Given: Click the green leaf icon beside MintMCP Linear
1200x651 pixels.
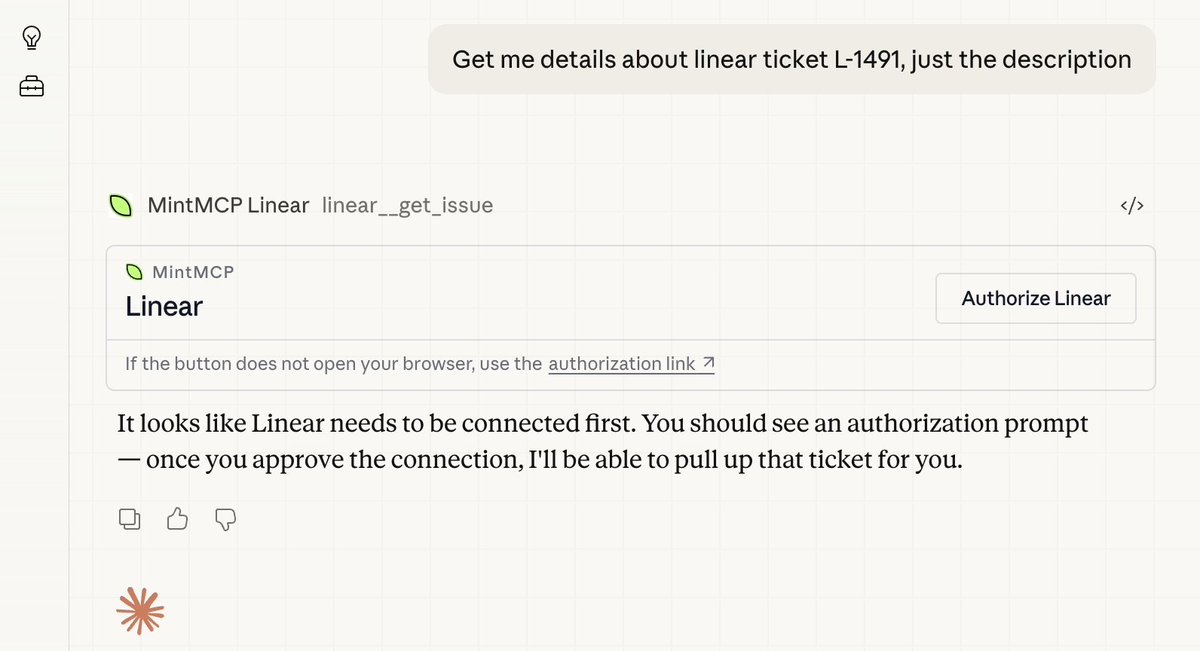Looking at the screenshot, I should 121,206.
